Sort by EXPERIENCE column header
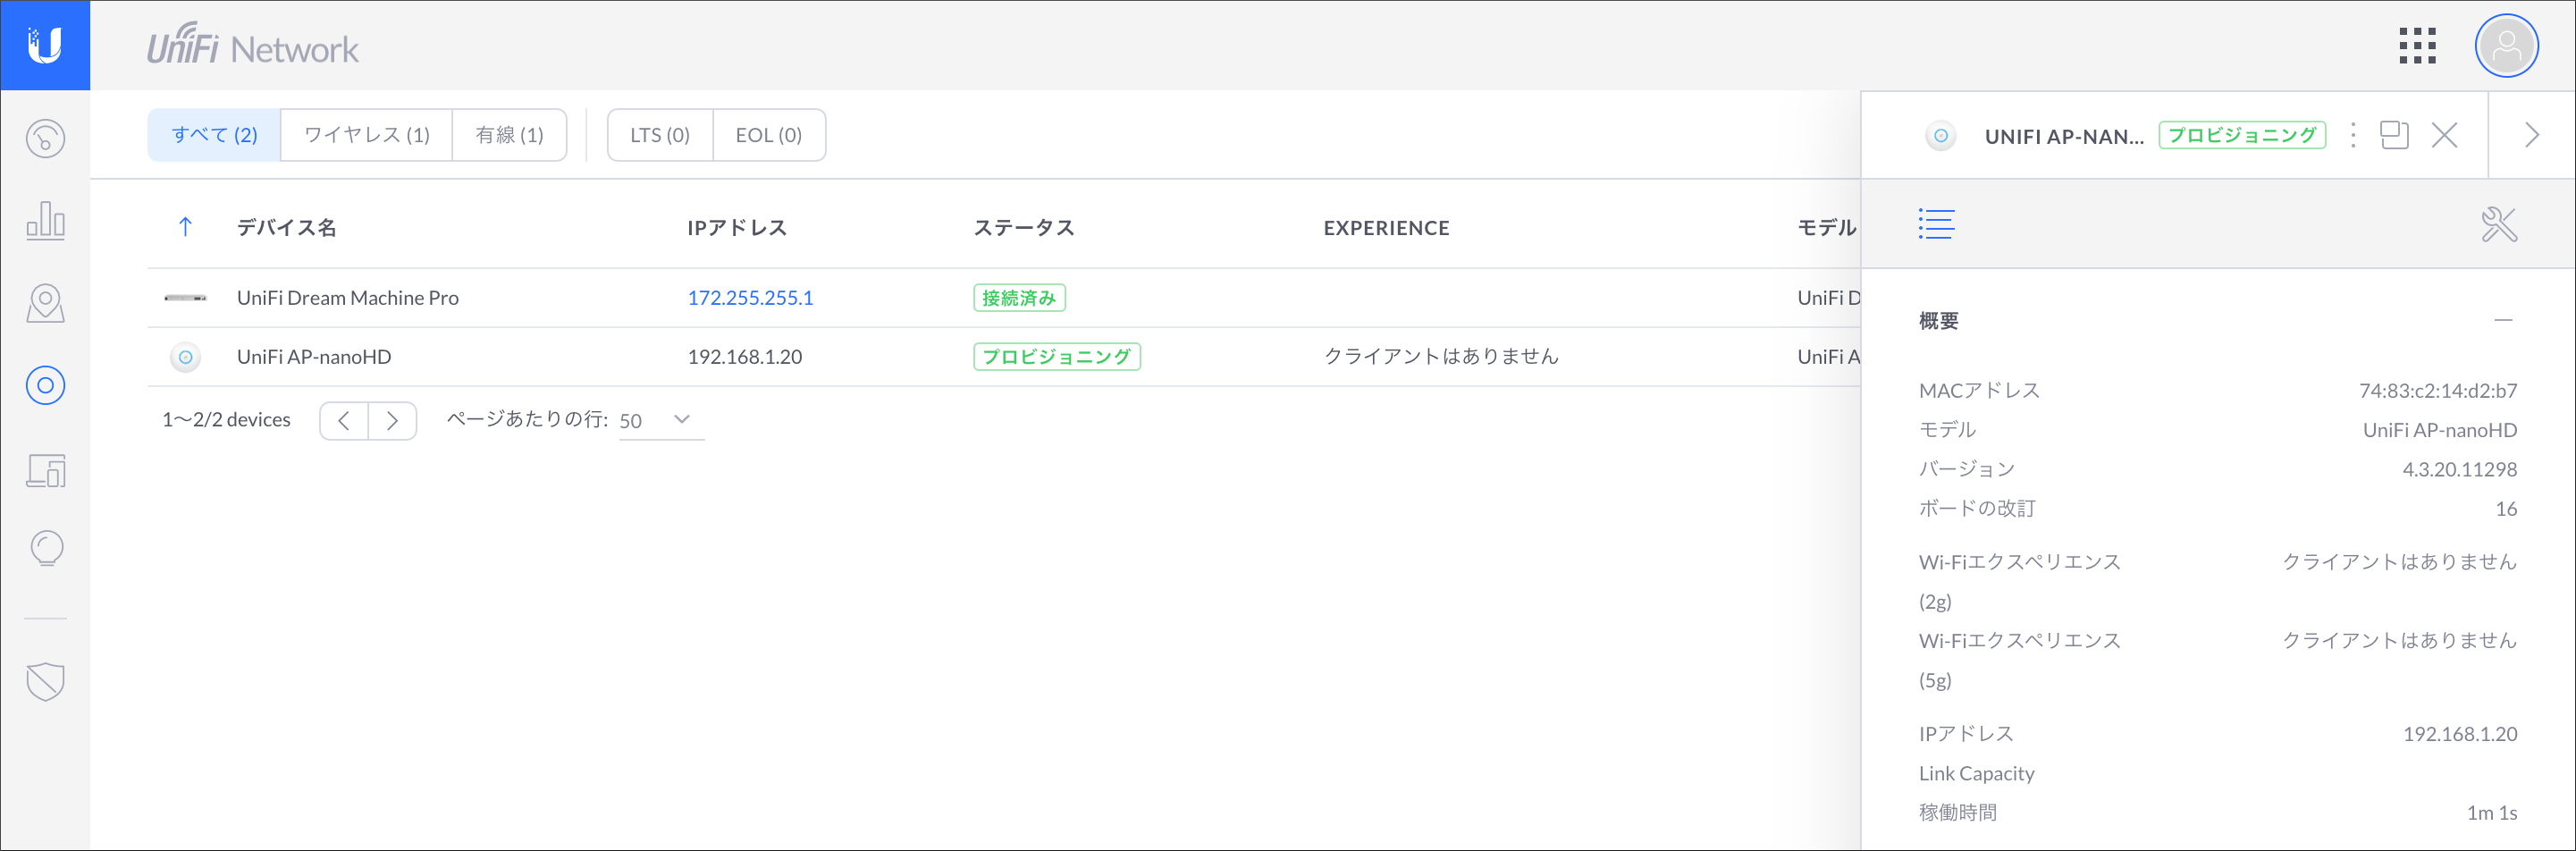2576x851 pixels. click(1386, 228)
